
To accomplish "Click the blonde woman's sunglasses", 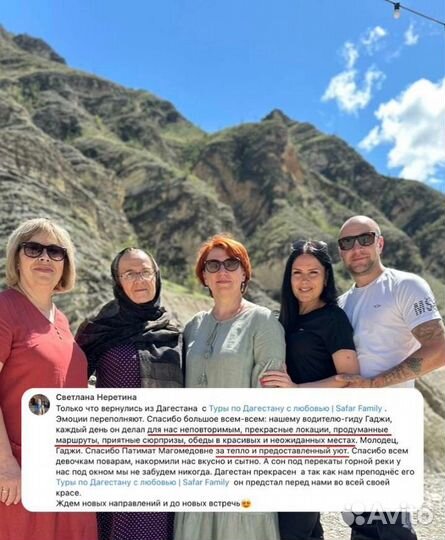I will tap(42, 250).
